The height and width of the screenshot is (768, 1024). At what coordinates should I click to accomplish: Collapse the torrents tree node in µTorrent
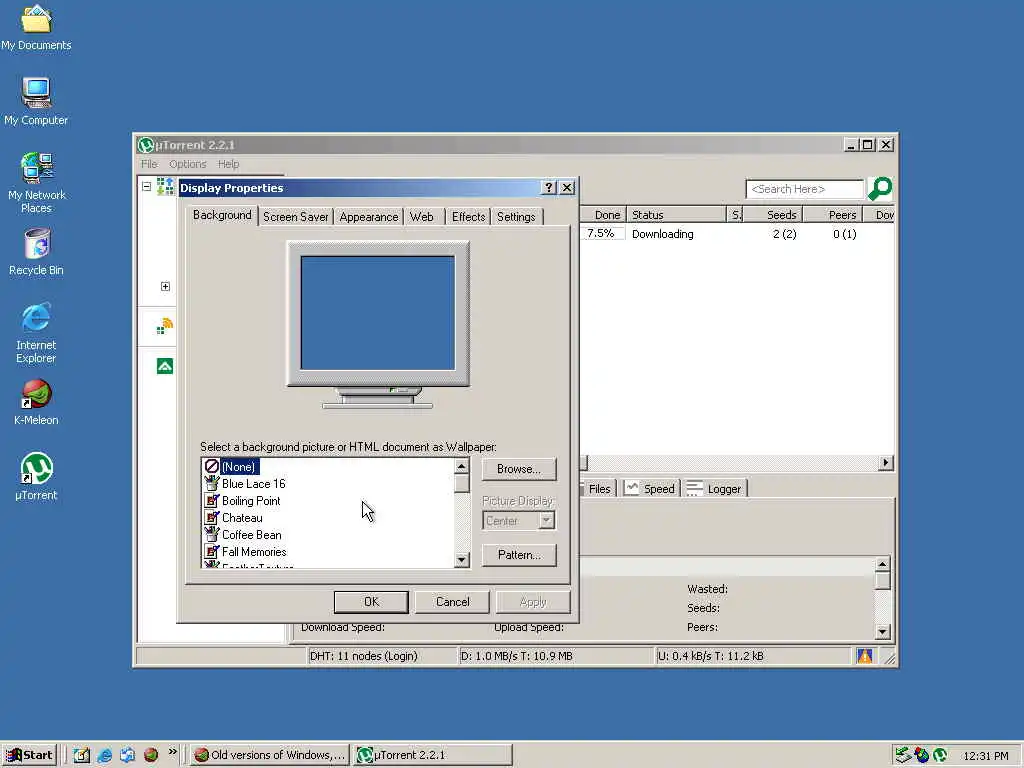(146, 187)
